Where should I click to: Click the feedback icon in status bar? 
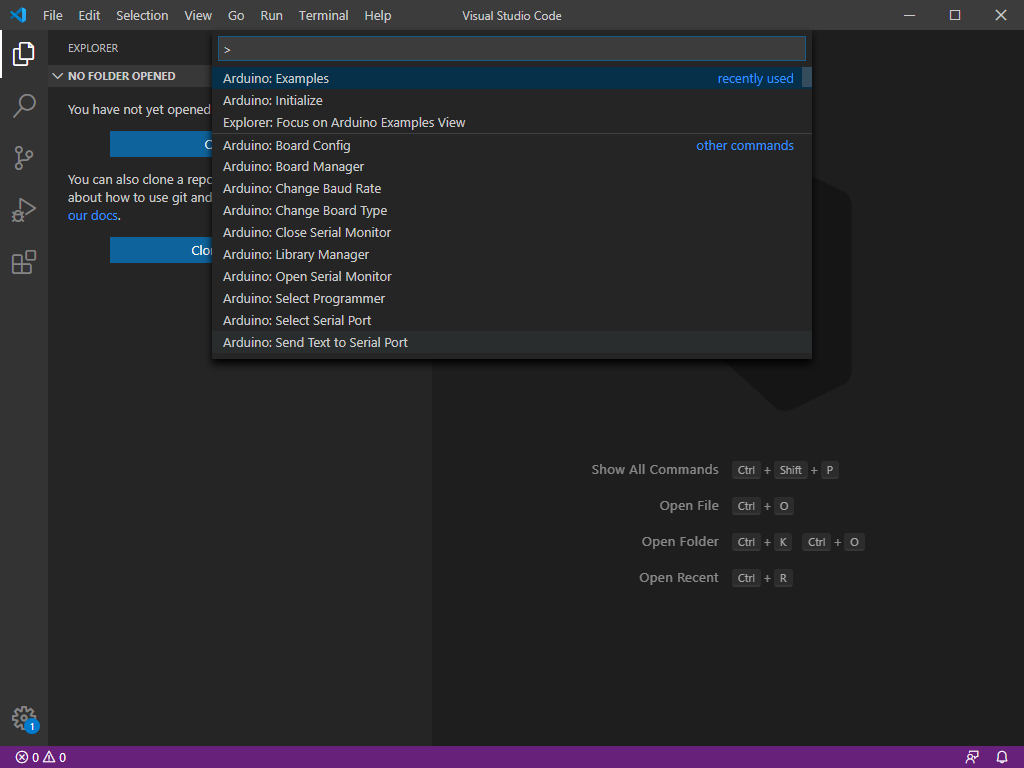tap(972, 758)
